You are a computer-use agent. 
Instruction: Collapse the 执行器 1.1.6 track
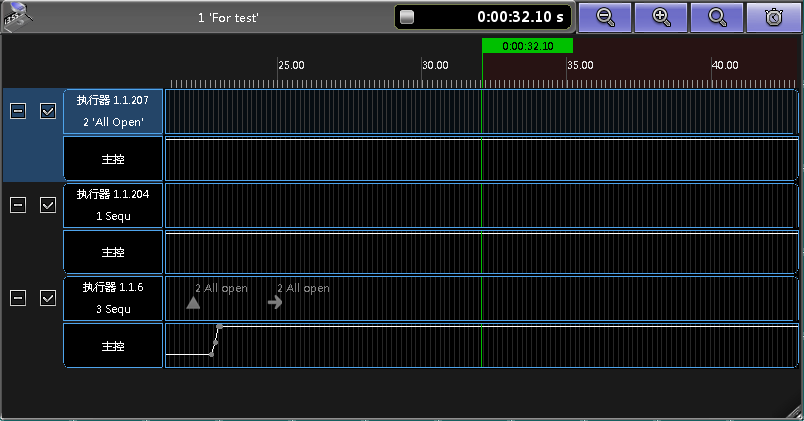tap(18, 298)
